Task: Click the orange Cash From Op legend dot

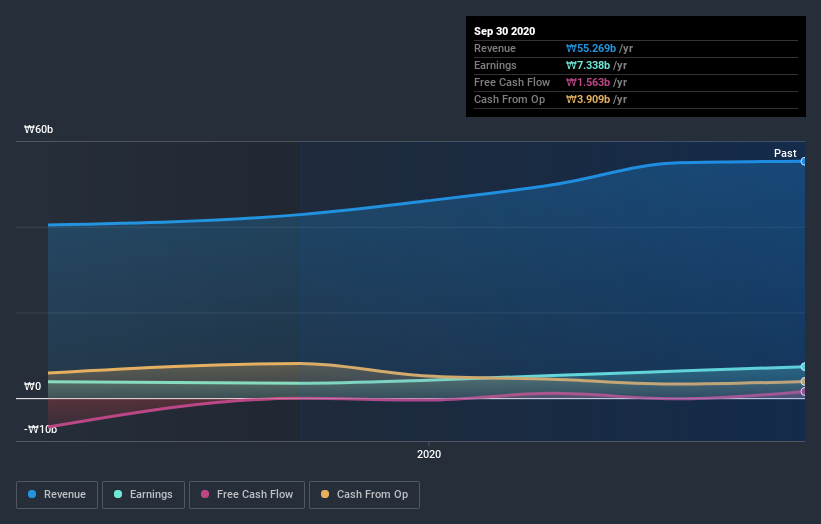Action: (x=325, y=494)
